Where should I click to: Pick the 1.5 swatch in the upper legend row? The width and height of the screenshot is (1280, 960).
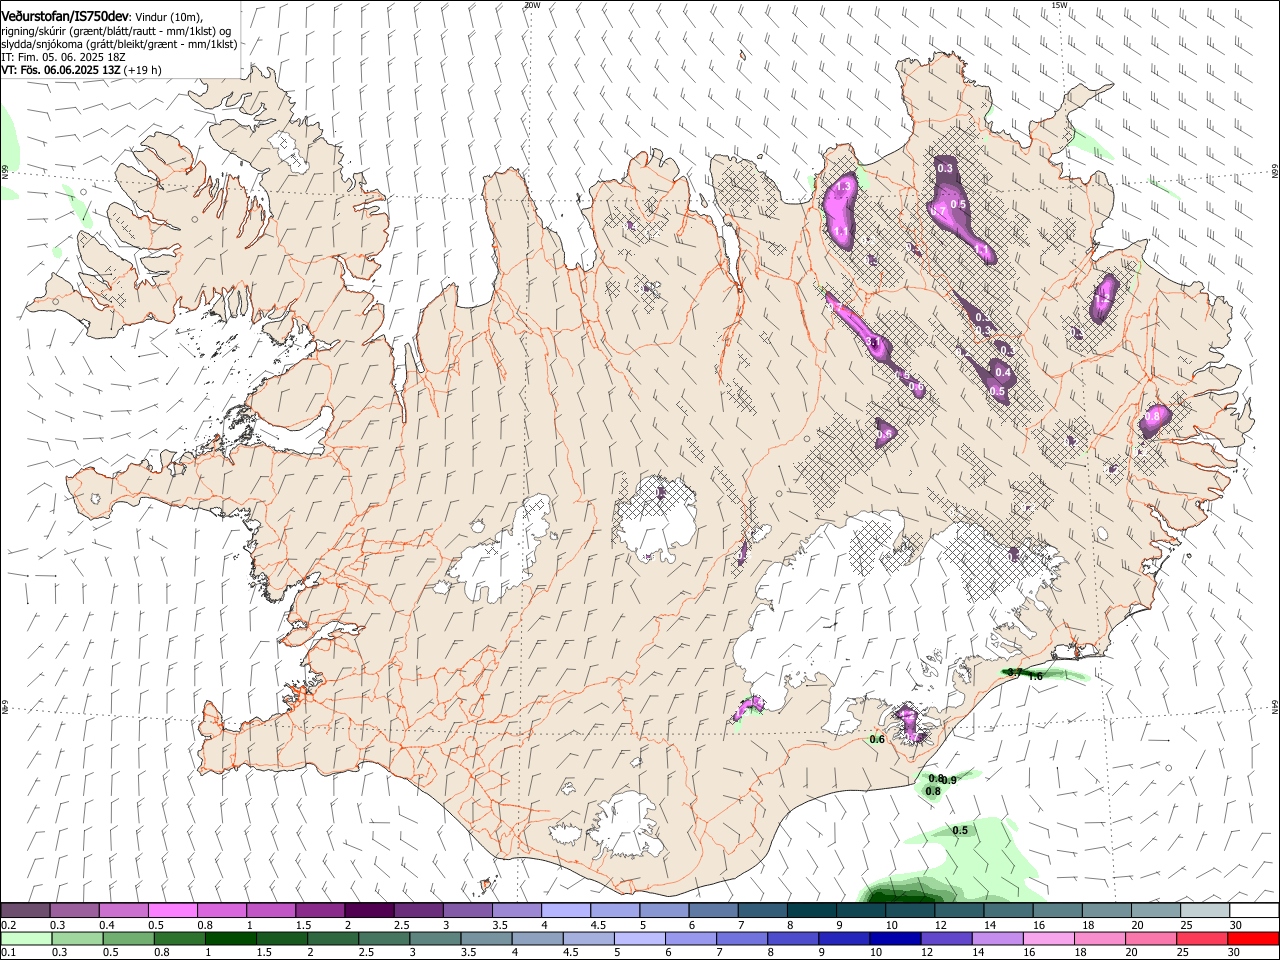pyautogui.click(x=320, y=911)
